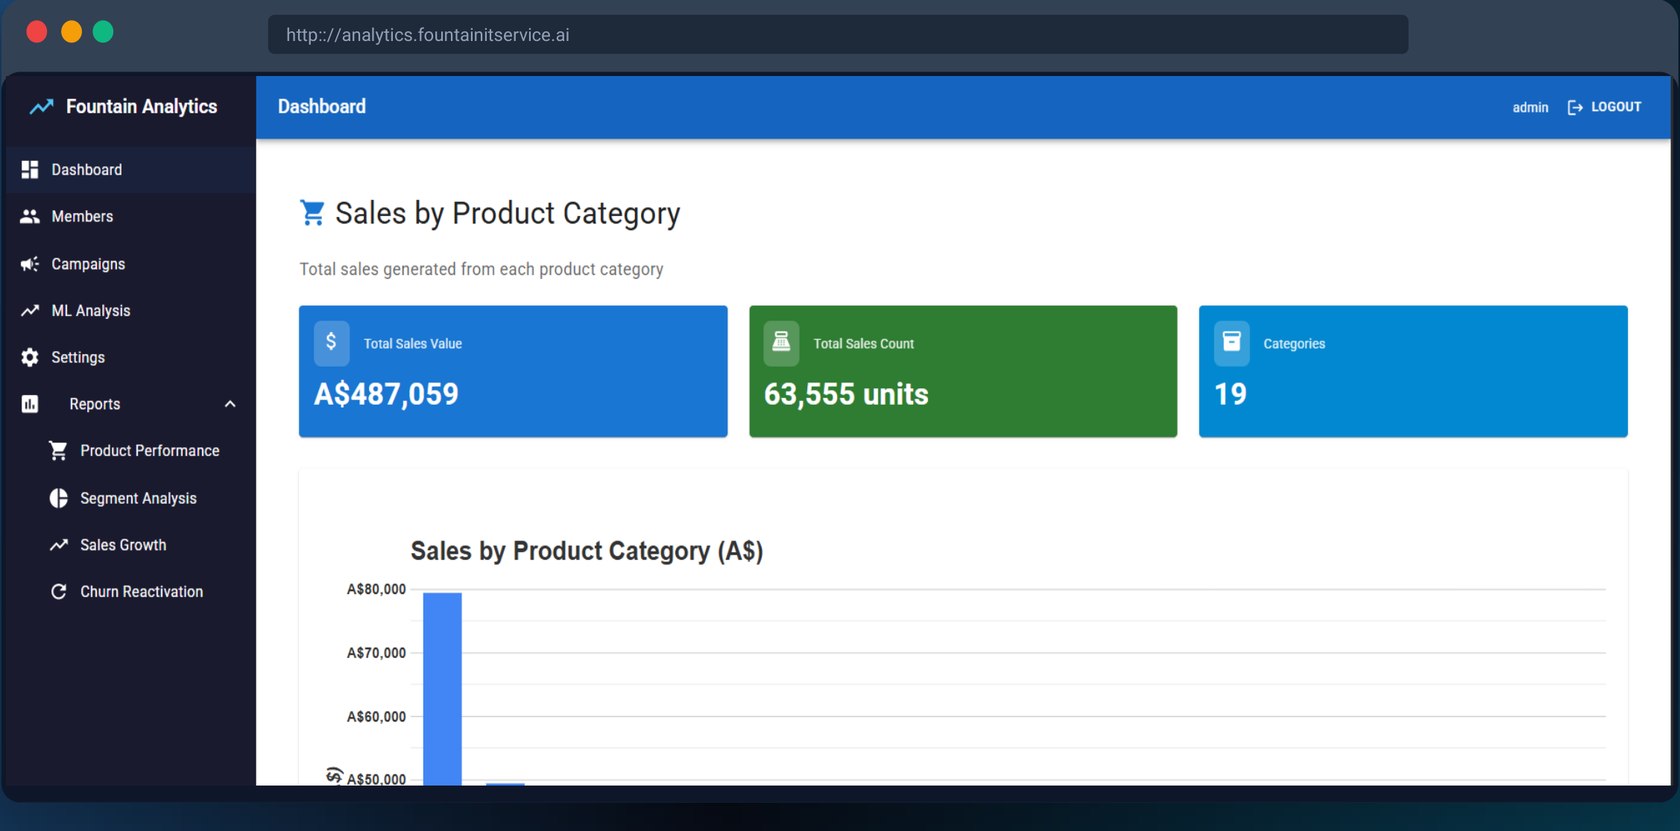Click the Churn Reactivation refresh icon
Screen dimensions: 1680x831
(59, 592)
